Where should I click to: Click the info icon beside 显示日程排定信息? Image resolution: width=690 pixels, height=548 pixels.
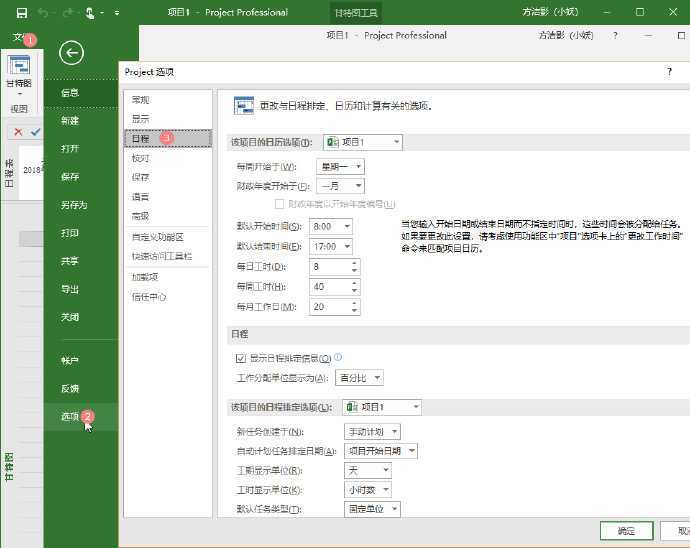tap(338, 357)
